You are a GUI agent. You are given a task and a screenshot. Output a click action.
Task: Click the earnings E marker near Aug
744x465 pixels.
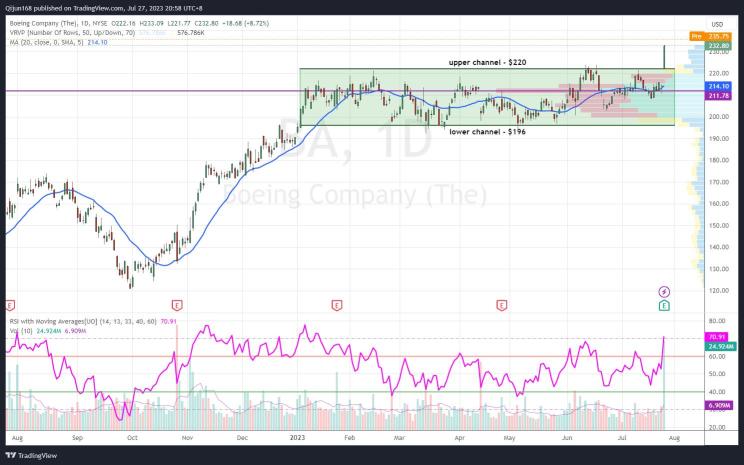[10, 305]
